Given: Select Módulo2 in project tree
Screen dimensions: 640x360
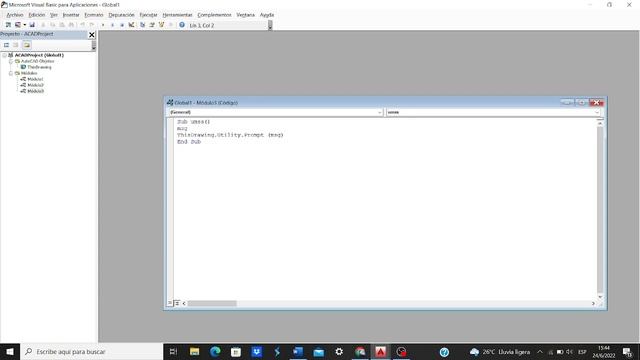Looking at the screenshot, I should coord(35,85).
